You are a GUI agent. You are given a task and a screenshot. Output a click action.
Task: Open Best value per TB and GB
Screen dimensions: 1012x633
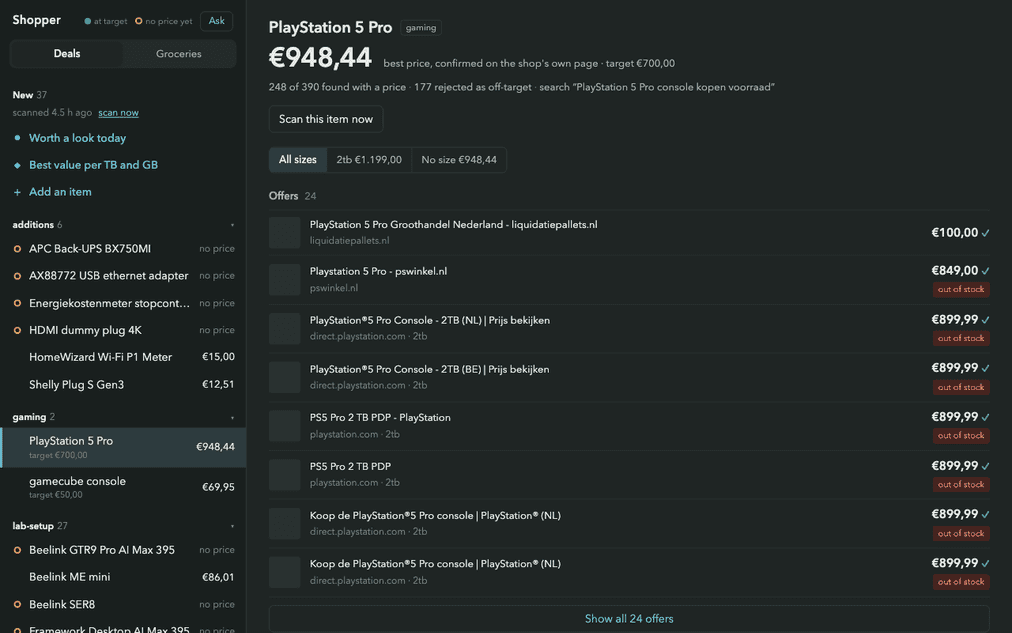(94, 165)
